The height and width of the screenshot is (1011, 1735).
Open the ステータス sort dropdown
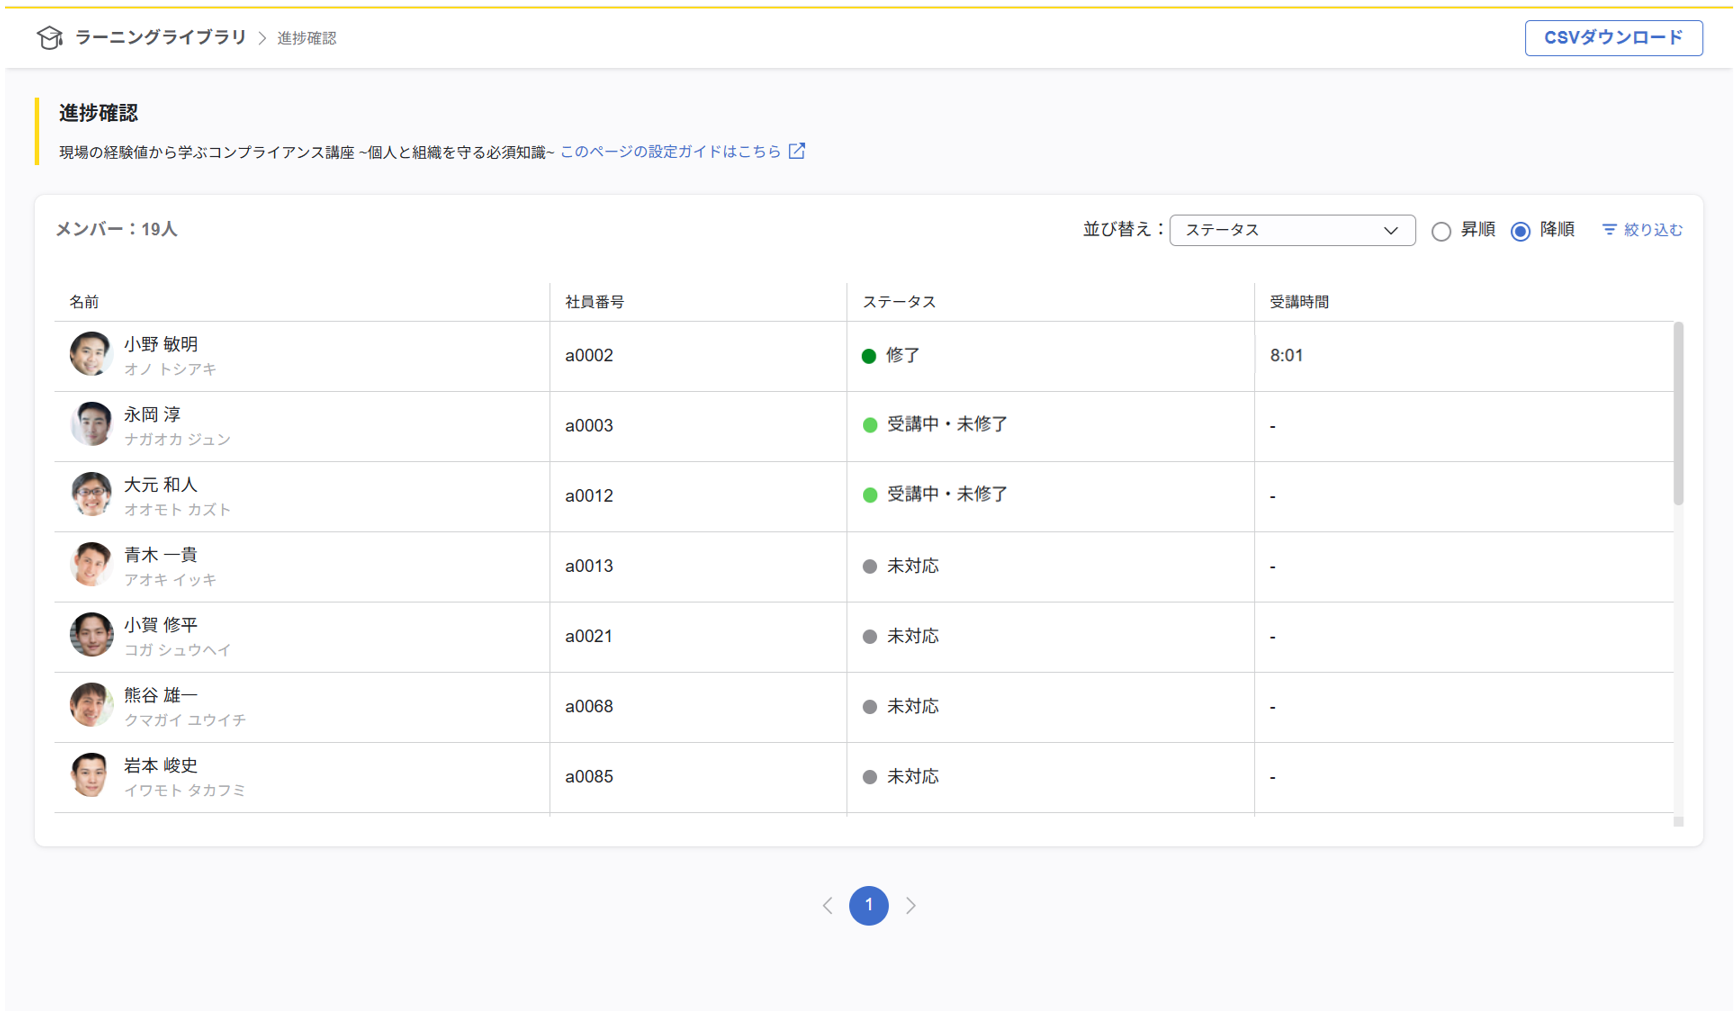pos(1291,230)
